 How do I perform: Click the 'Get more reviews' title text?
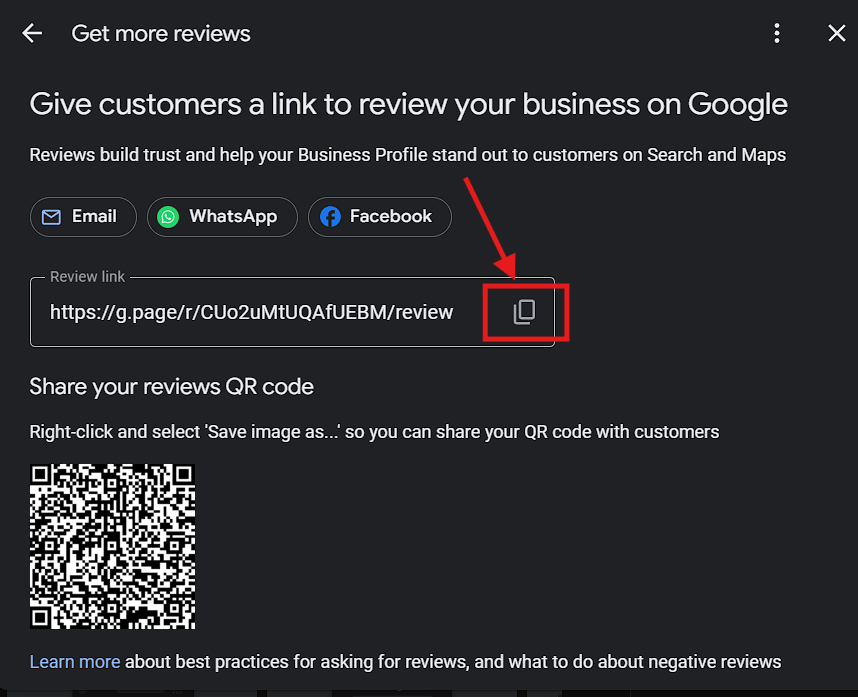click(x=161, y=34)
